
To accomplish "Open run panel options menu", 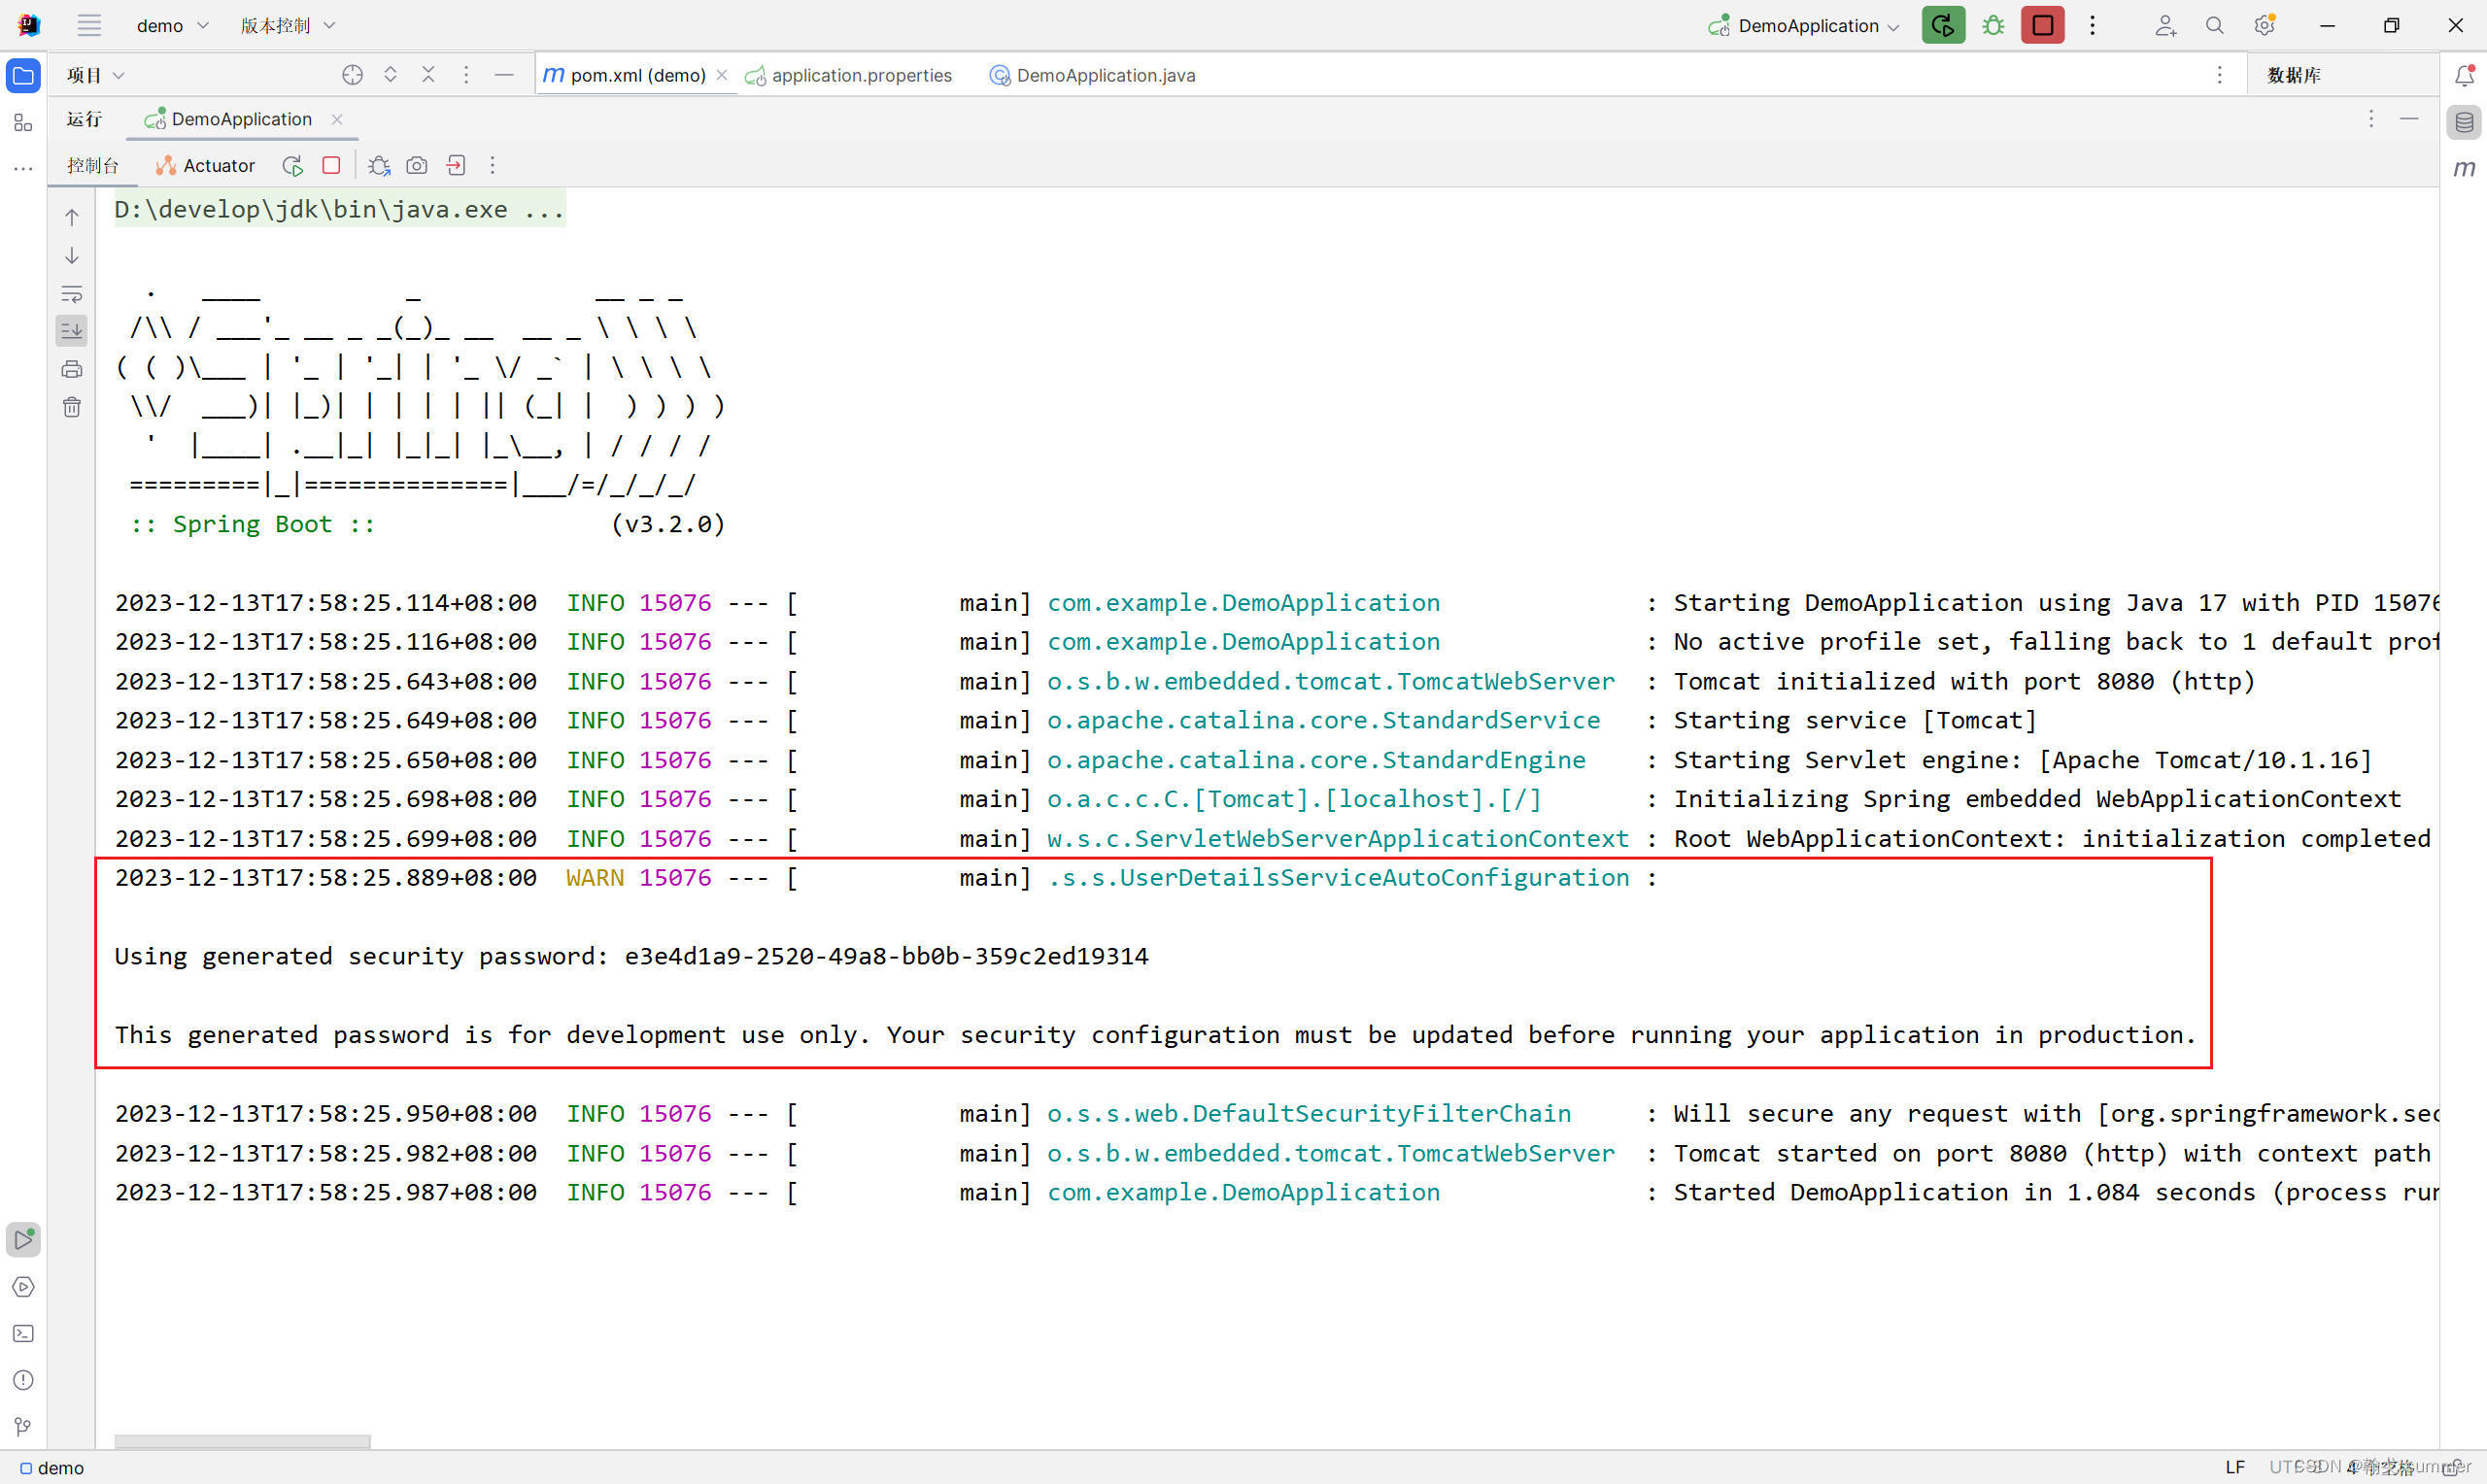I will [2371, 119].
